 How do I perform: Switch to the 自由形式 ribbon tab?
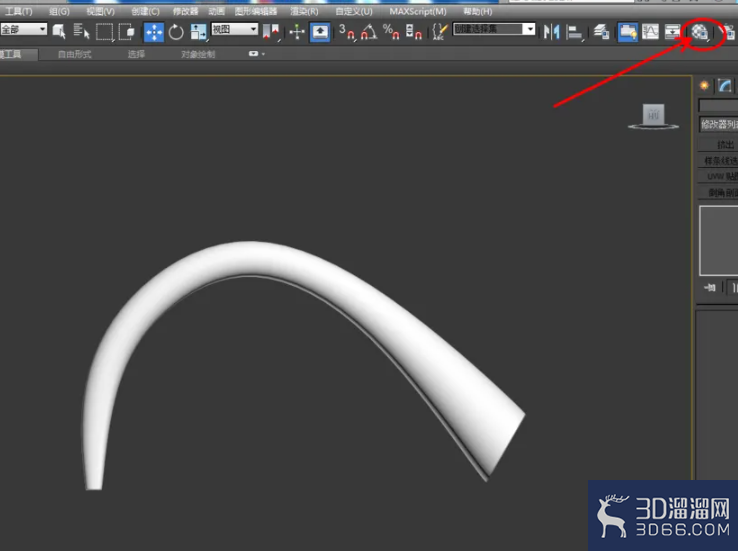pyautogui.click(x=74, y=55)
